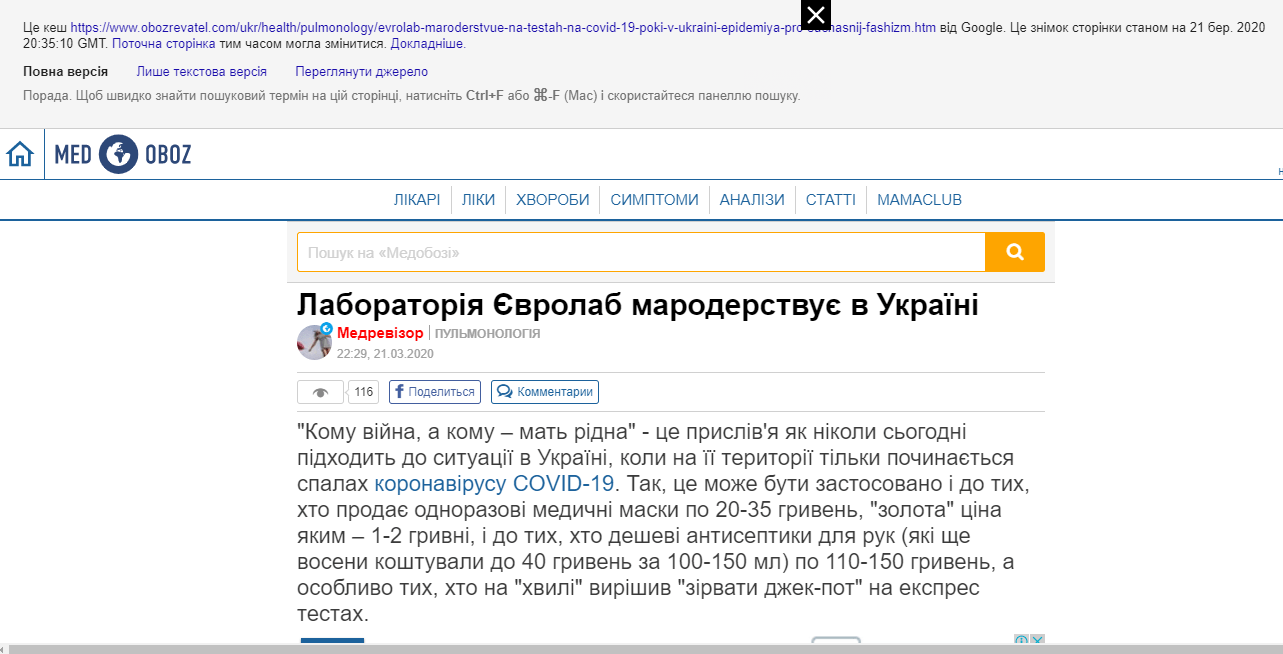Screen dimensions: 1283x654
Task: Click the Медревізор author avatar
Action: tap(314, 342)
